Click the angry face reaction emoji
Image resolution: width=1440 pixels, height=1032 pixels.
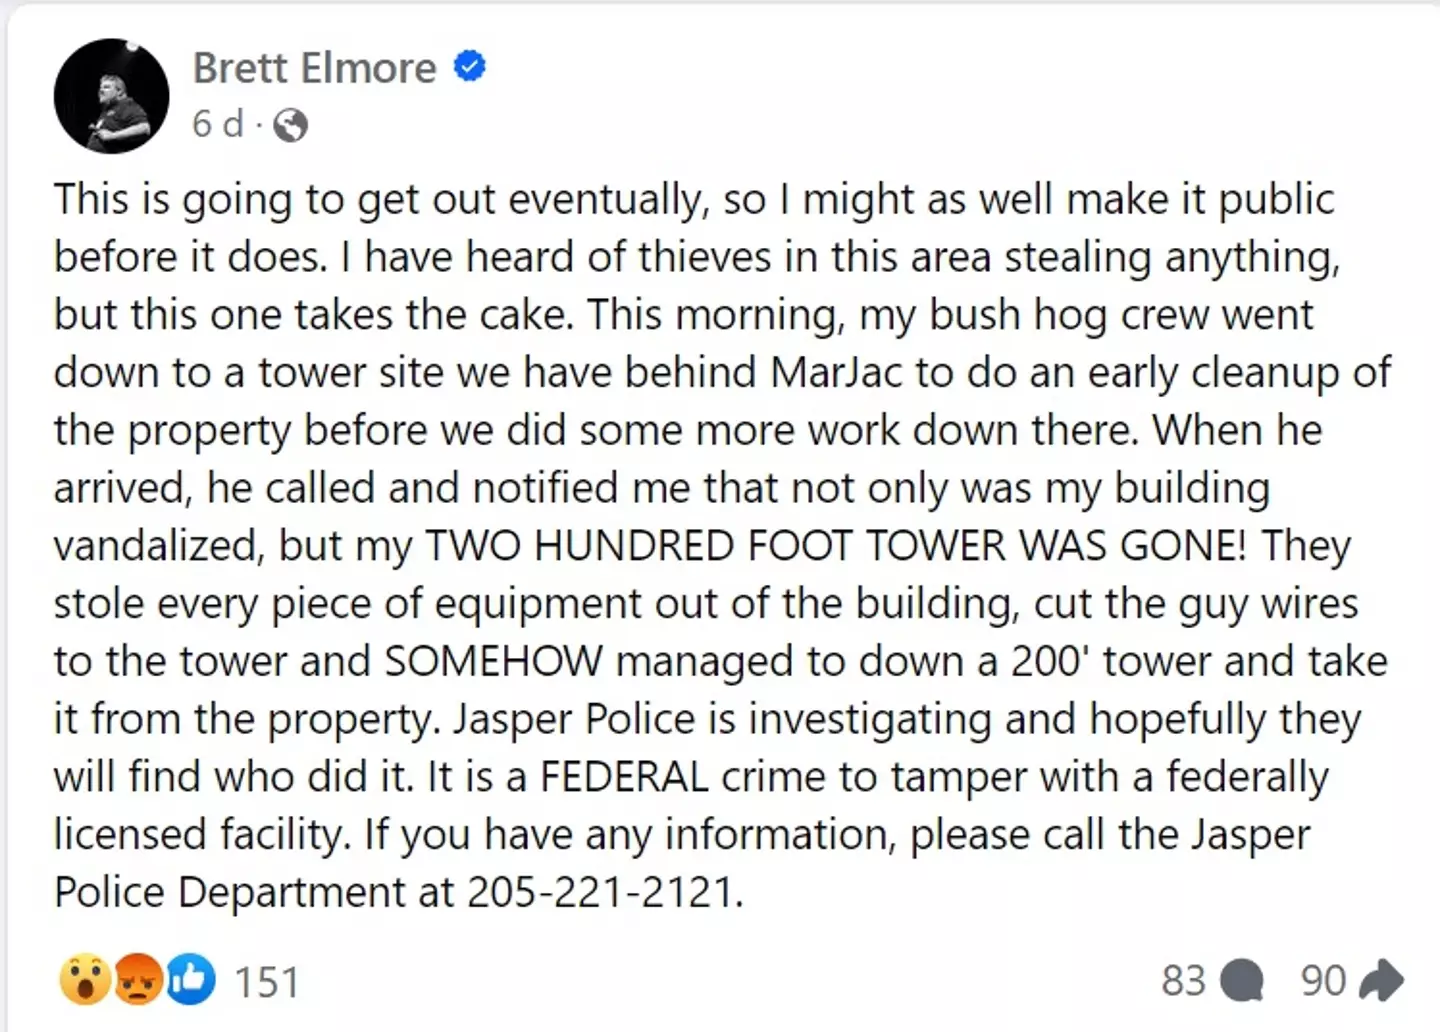pos(137,980)
